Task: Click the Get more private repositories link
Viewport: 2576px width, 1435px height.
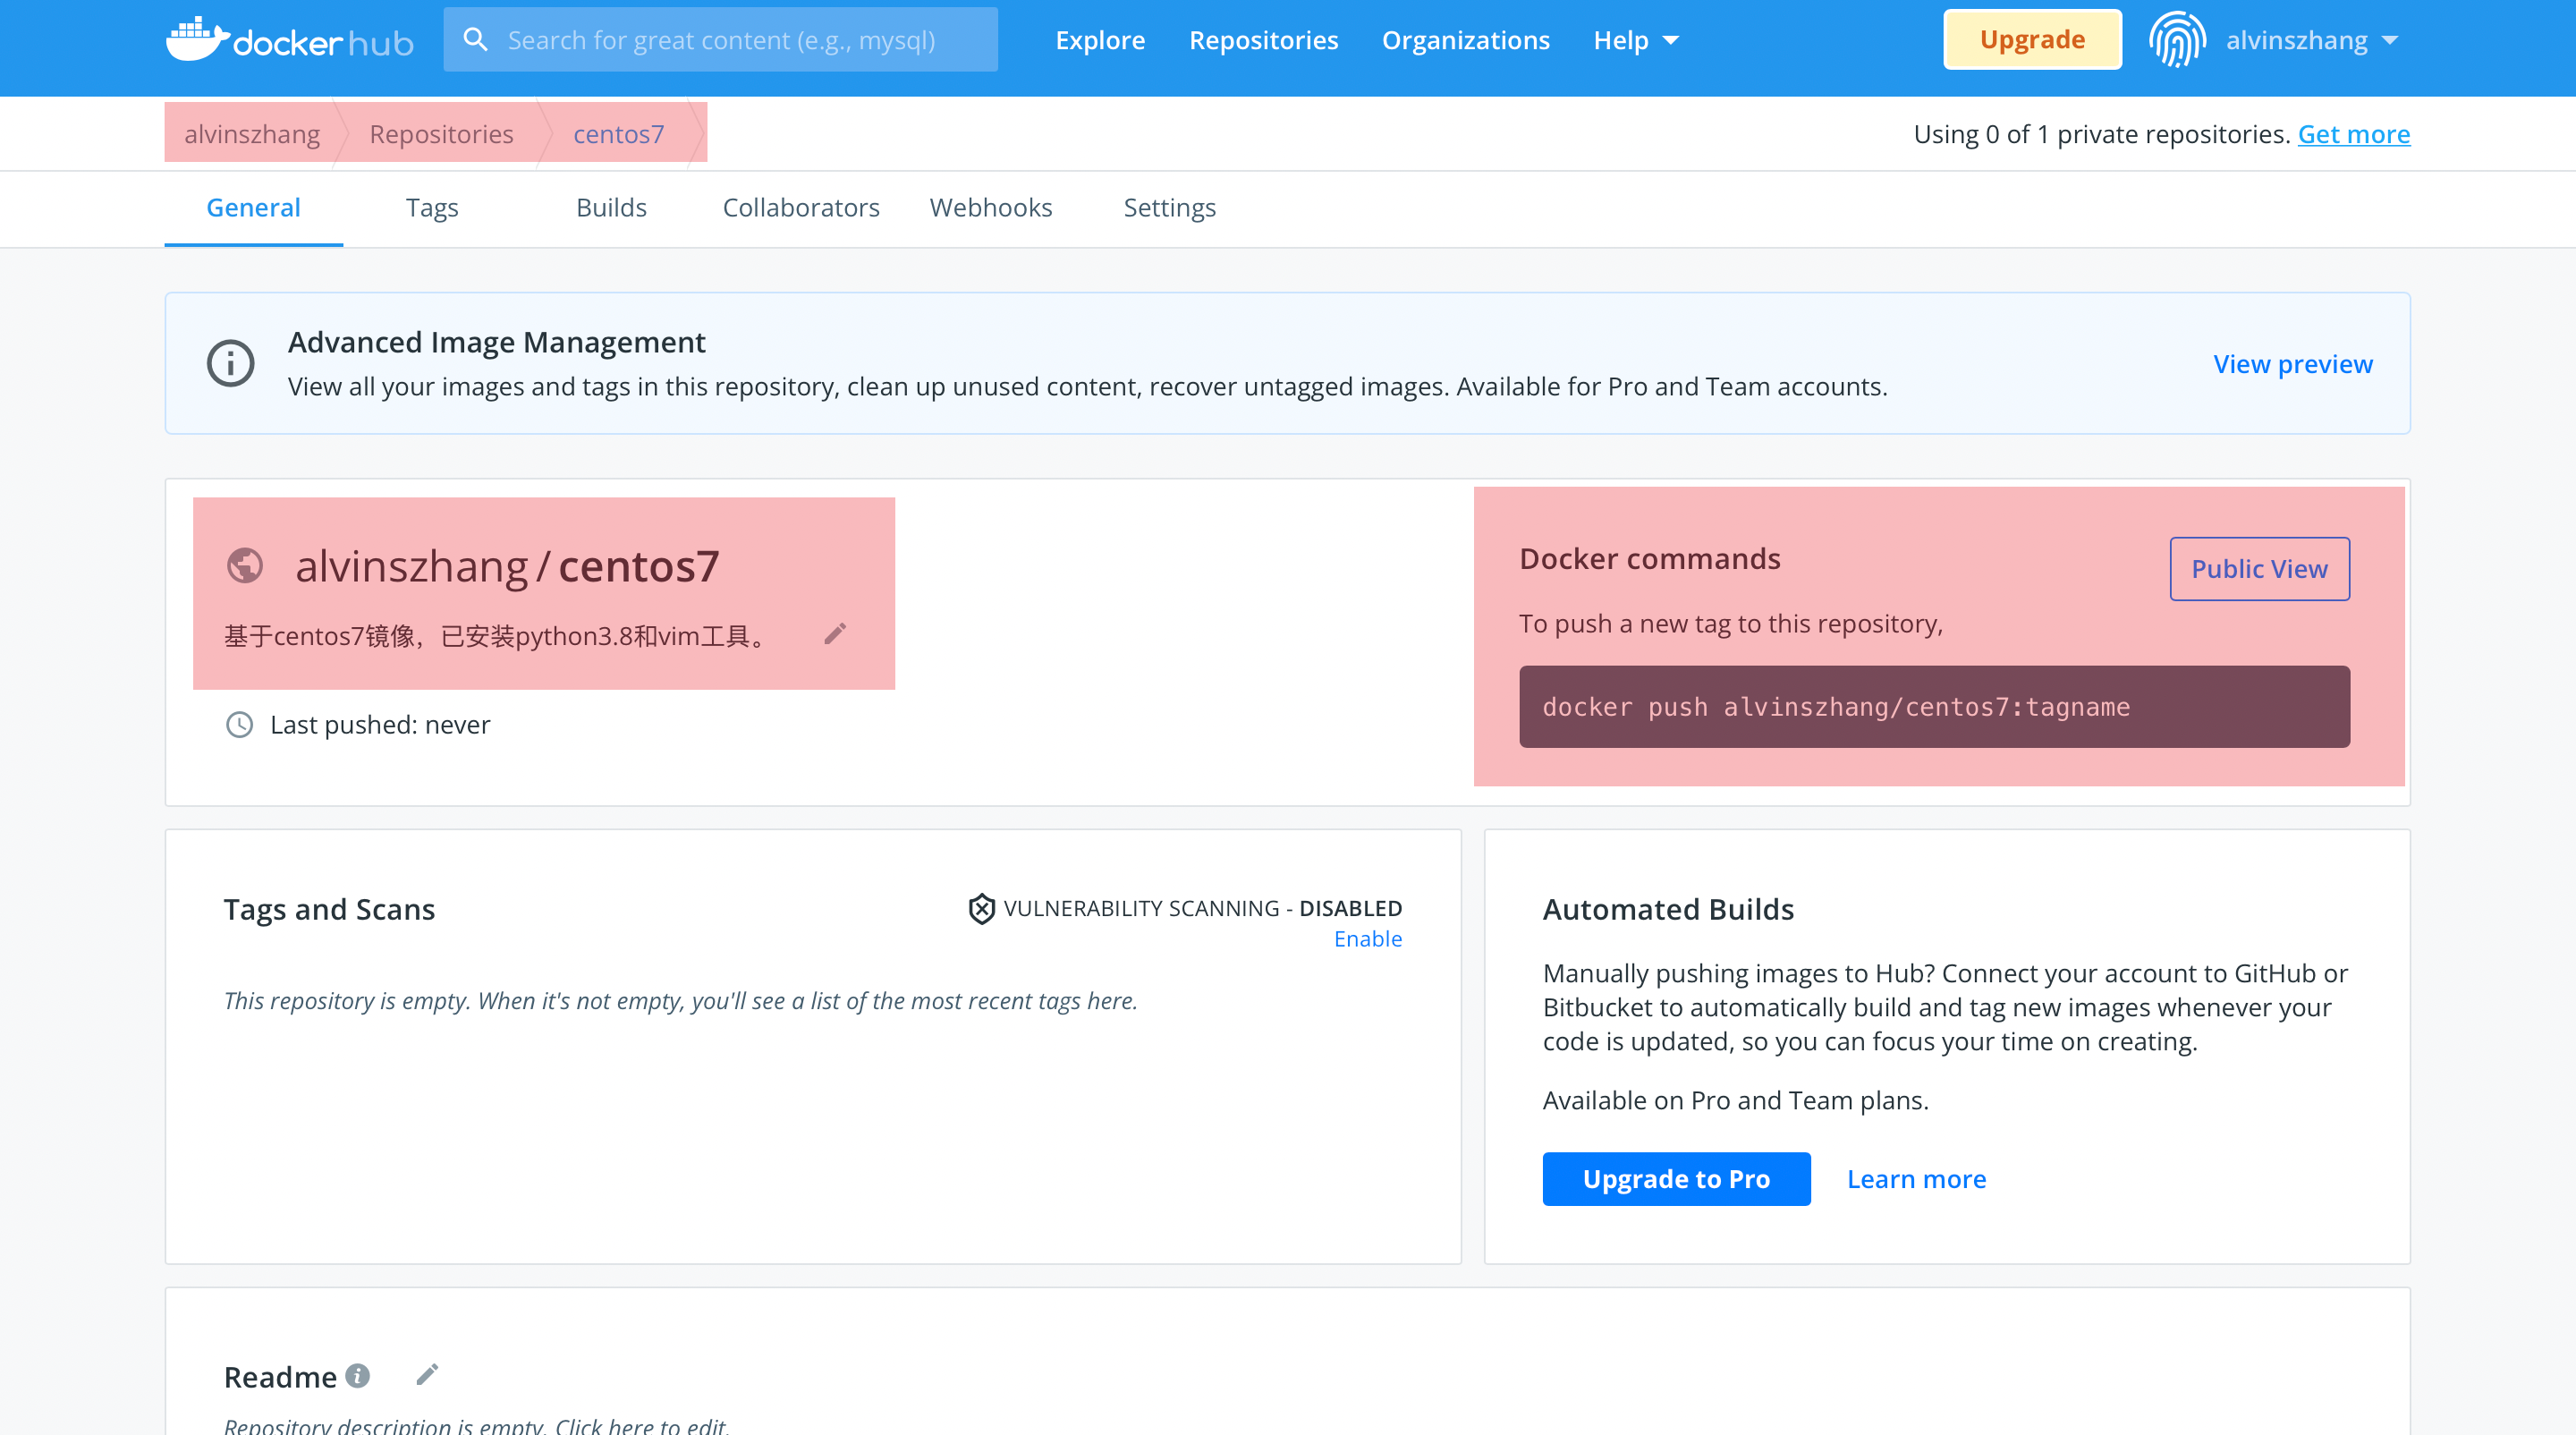Action: [x=2353, y=134]
